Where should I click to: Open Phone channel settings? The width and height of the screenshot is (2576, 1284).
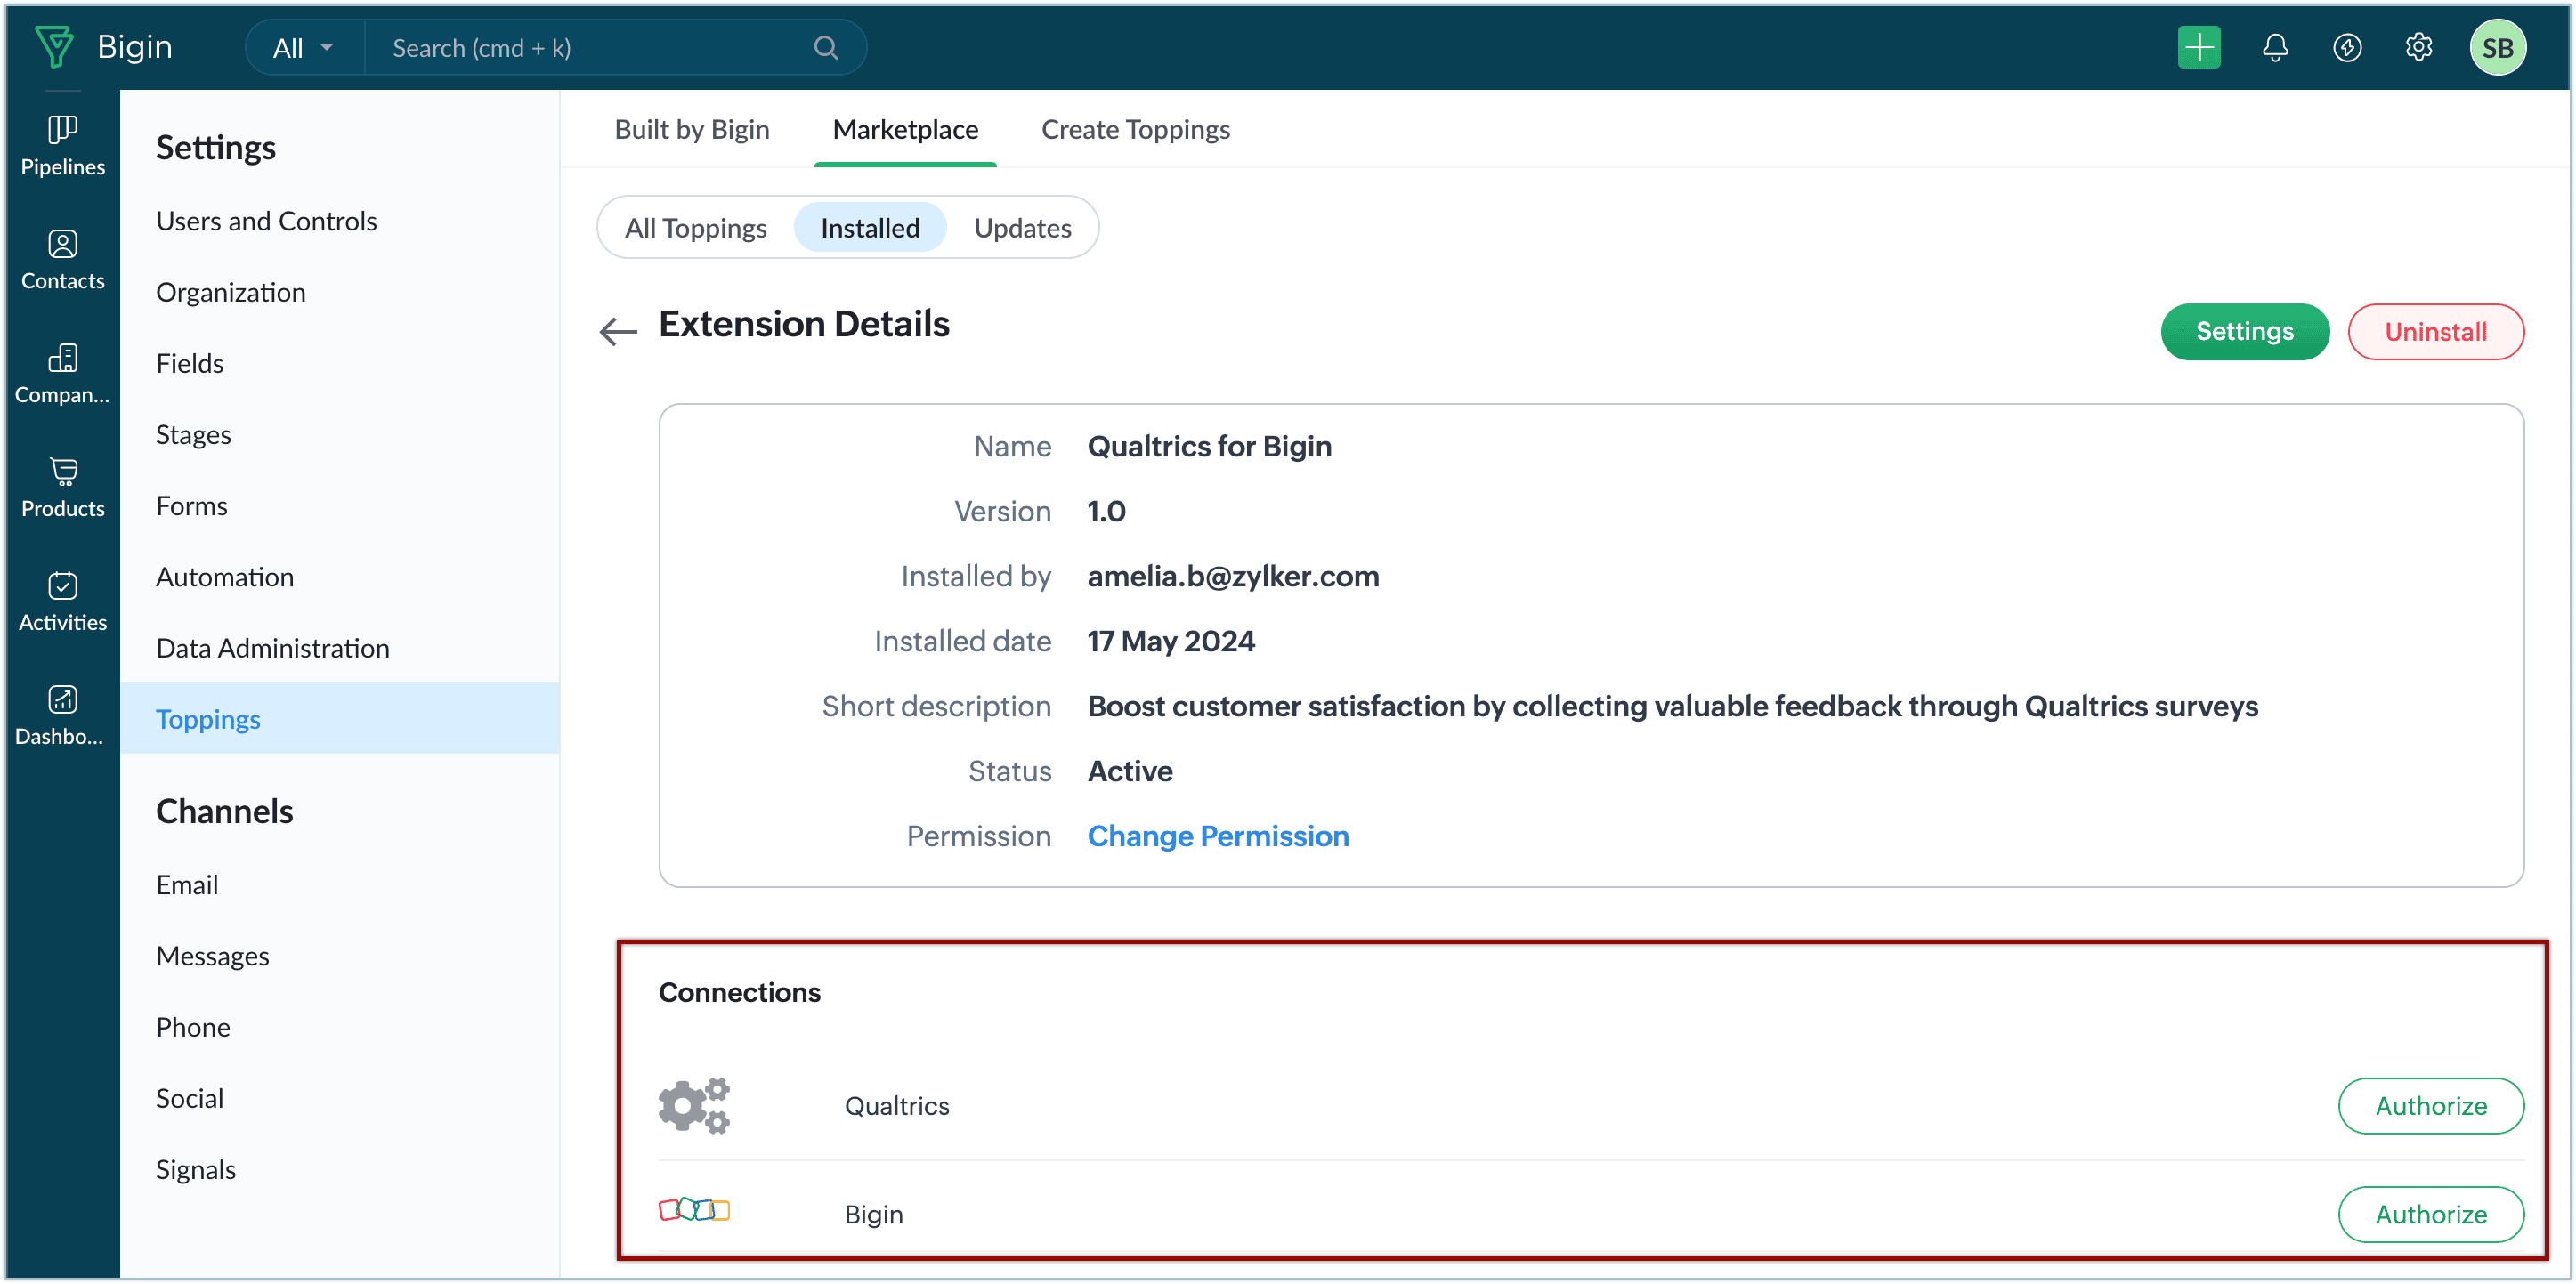pos(193,1027)
